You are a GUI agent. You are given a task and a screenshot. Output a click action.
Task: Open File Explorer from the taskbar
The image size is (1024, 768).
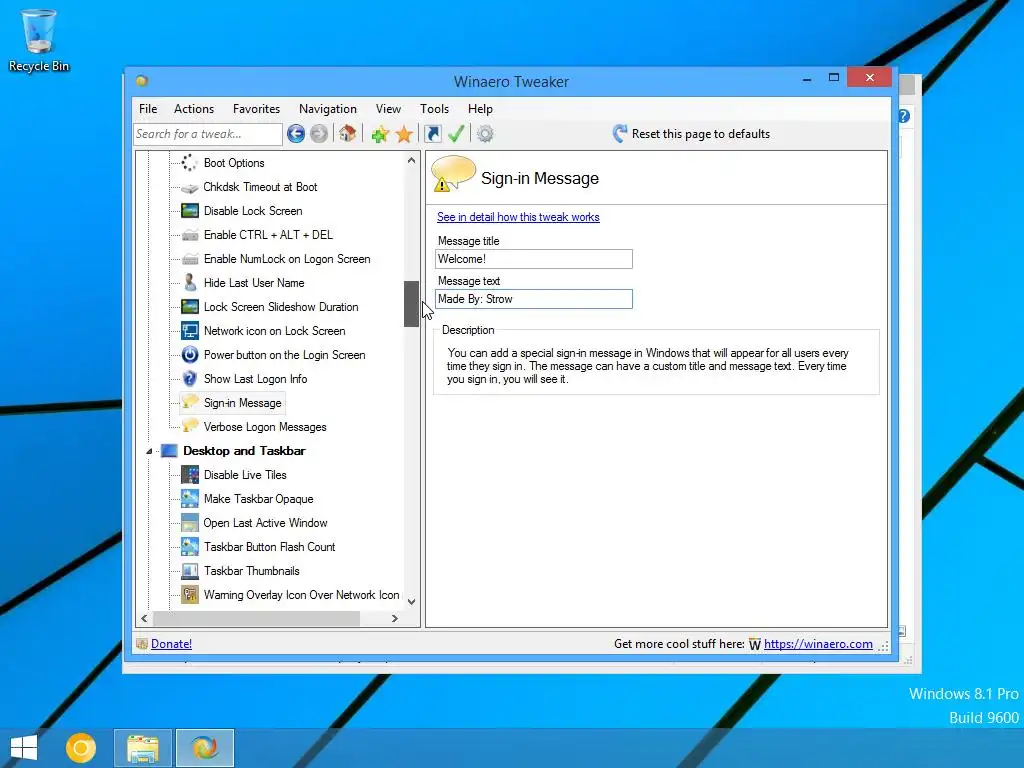pos(142,748)
